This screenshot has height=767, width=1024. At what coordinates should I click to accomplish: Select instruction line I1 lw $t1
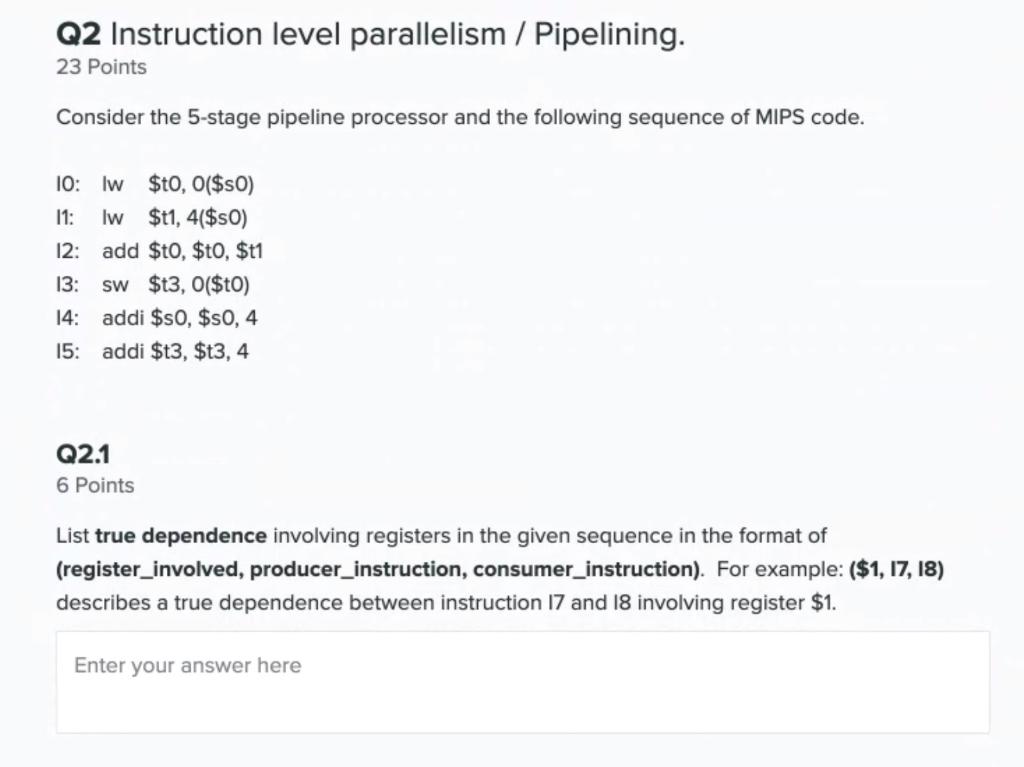(155, 217)
